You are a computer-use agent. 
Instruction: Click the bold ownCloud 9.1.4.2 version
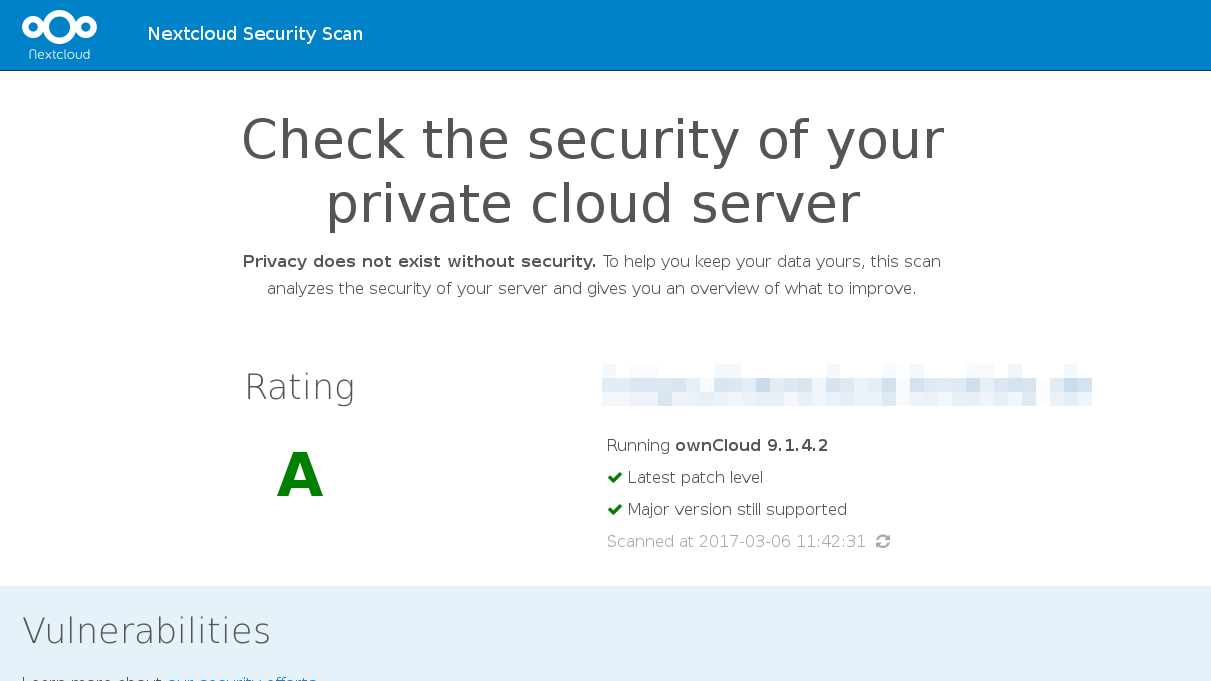pyautogui.click(x=751, y=445)
